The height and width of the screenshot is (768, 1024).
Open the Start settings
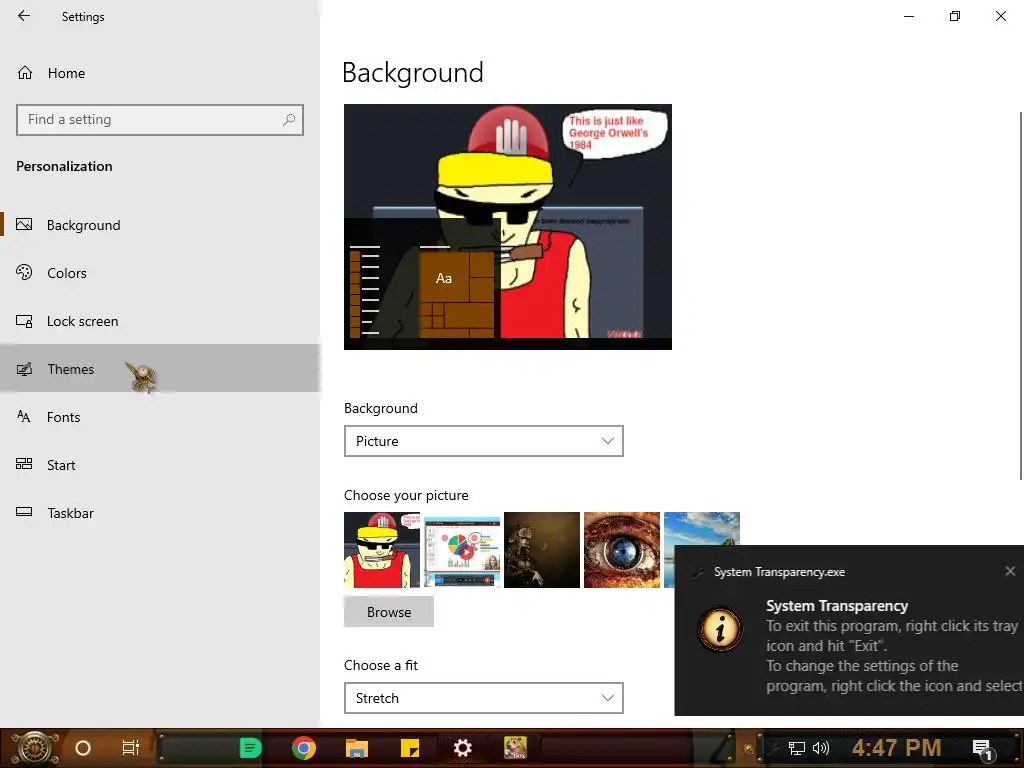click(160, 465)
